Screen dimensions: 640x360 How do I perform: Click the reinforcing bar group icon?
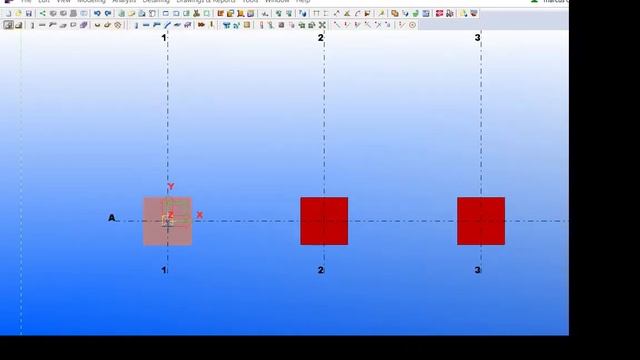point(107,25)
